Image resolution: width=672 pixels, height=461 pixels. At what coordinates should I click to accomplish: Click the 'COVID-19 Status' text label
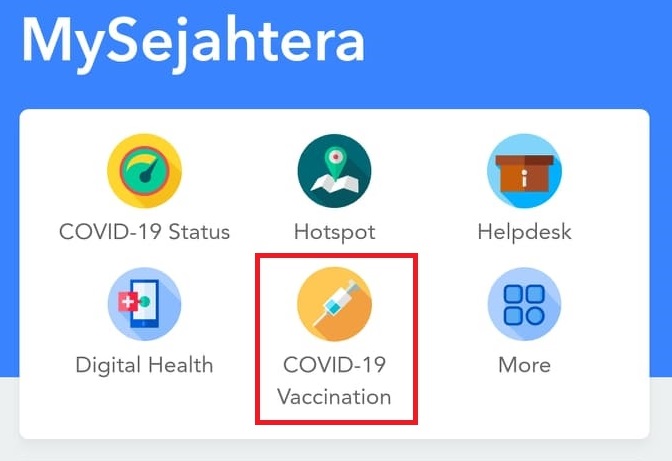[x=144, y=232]
